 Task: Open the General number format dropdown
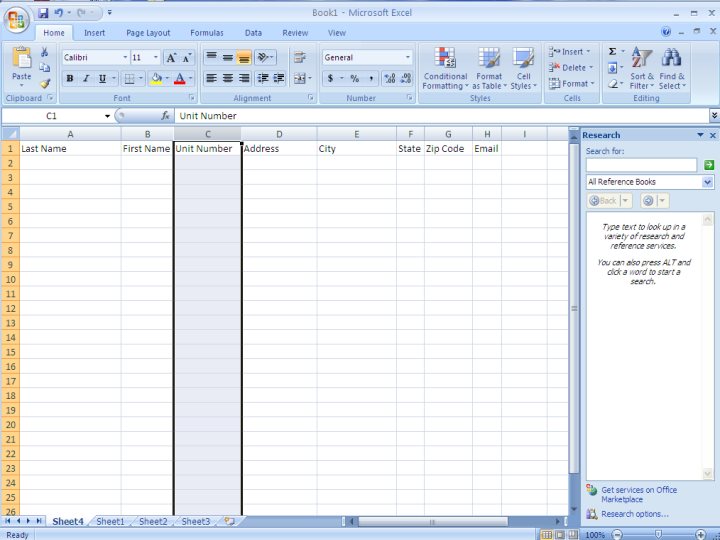pos(407,57)
